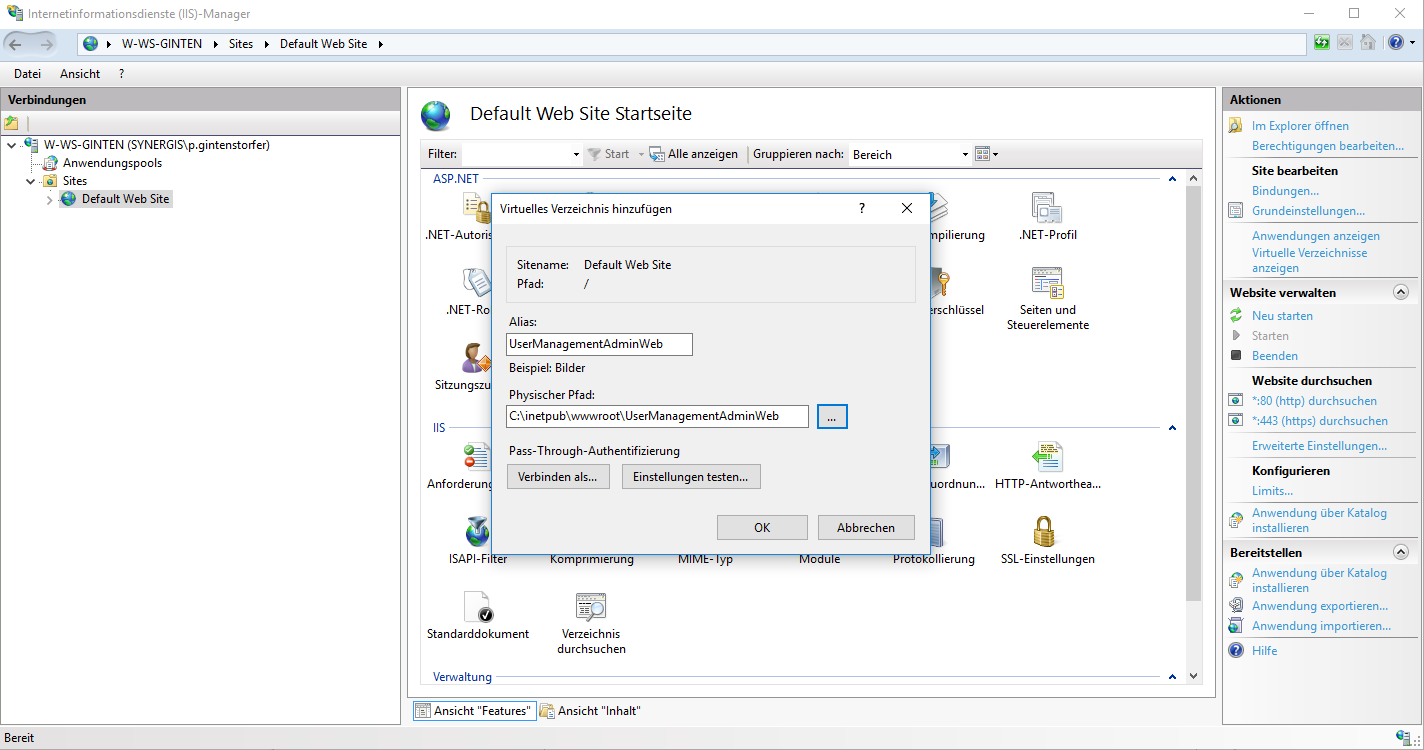Click the .NET-Profil icon

tap(1046, 209)
